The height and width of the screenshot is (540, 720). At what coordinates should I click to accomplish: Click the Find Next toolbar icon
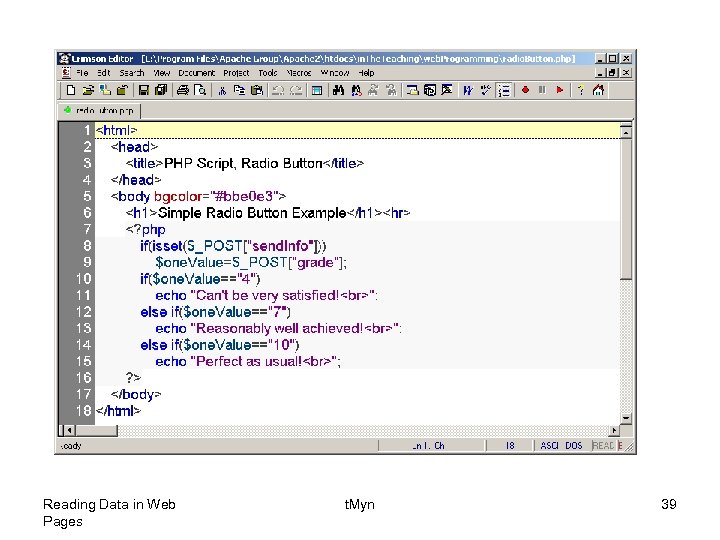(373, 90)
